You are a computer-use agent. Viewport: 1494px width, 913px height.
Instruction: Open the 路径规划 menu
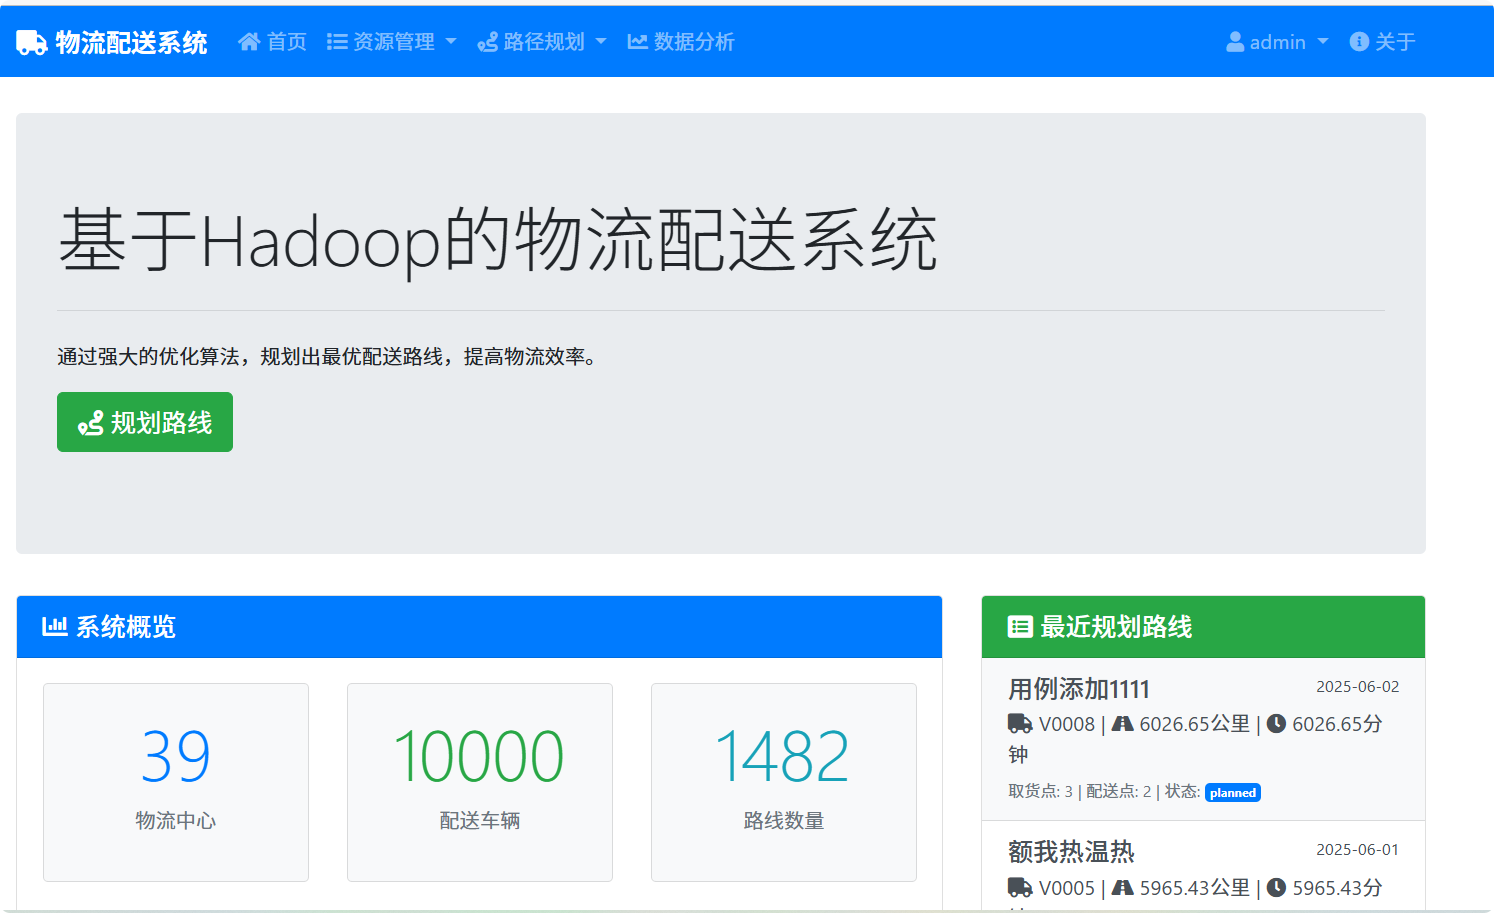tap(542, 41)
